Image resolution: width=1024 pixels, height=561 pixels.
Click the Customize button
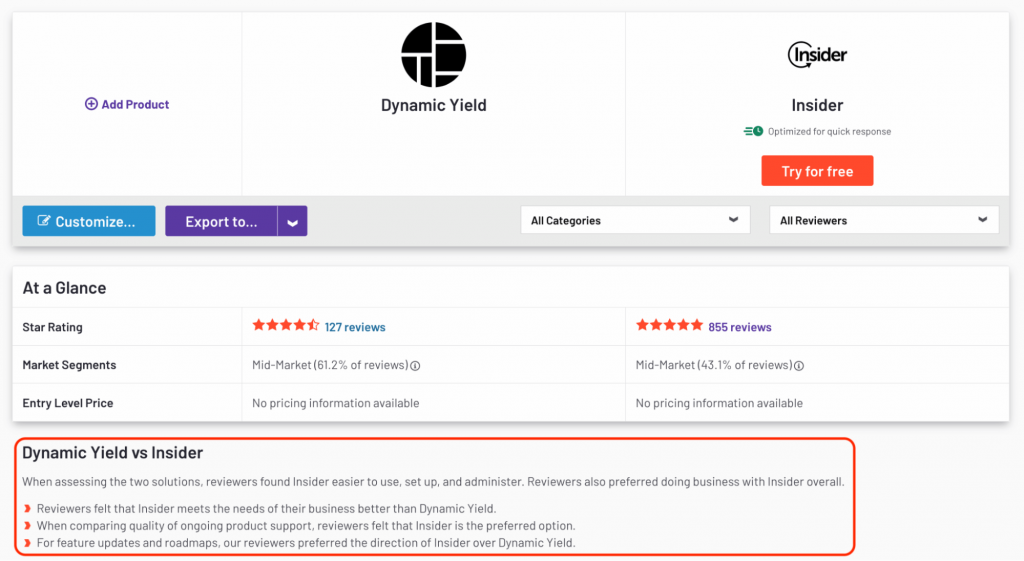(x=89, y=221)
